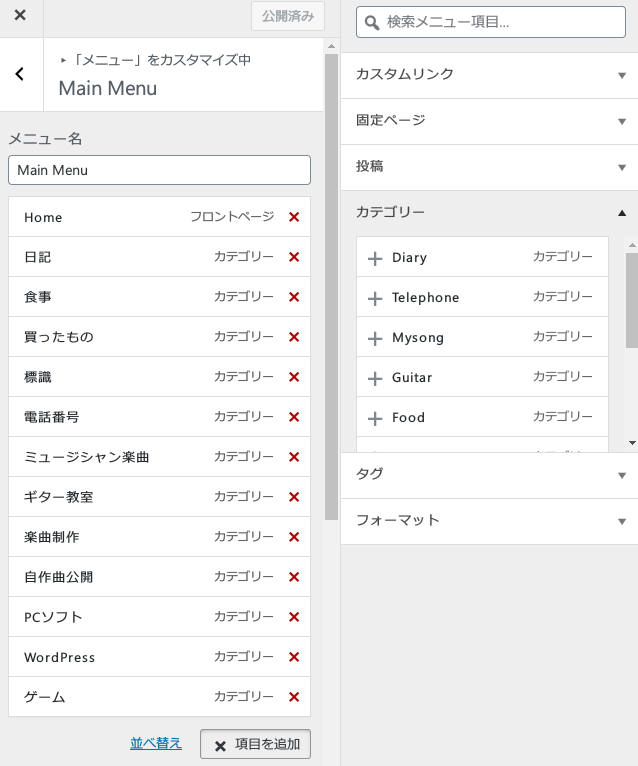Close the customizer with the X icon
The image size is (638, 766).
(20, 16)
